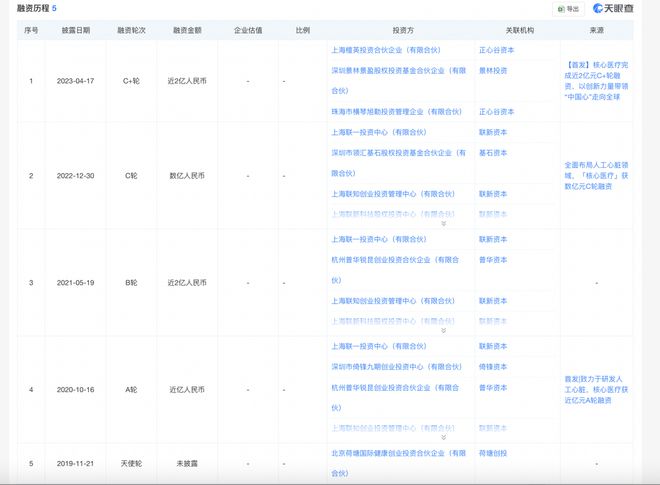Open 普华资本 in the B轮 row
The image size is (660, 485).
point(493,260)
